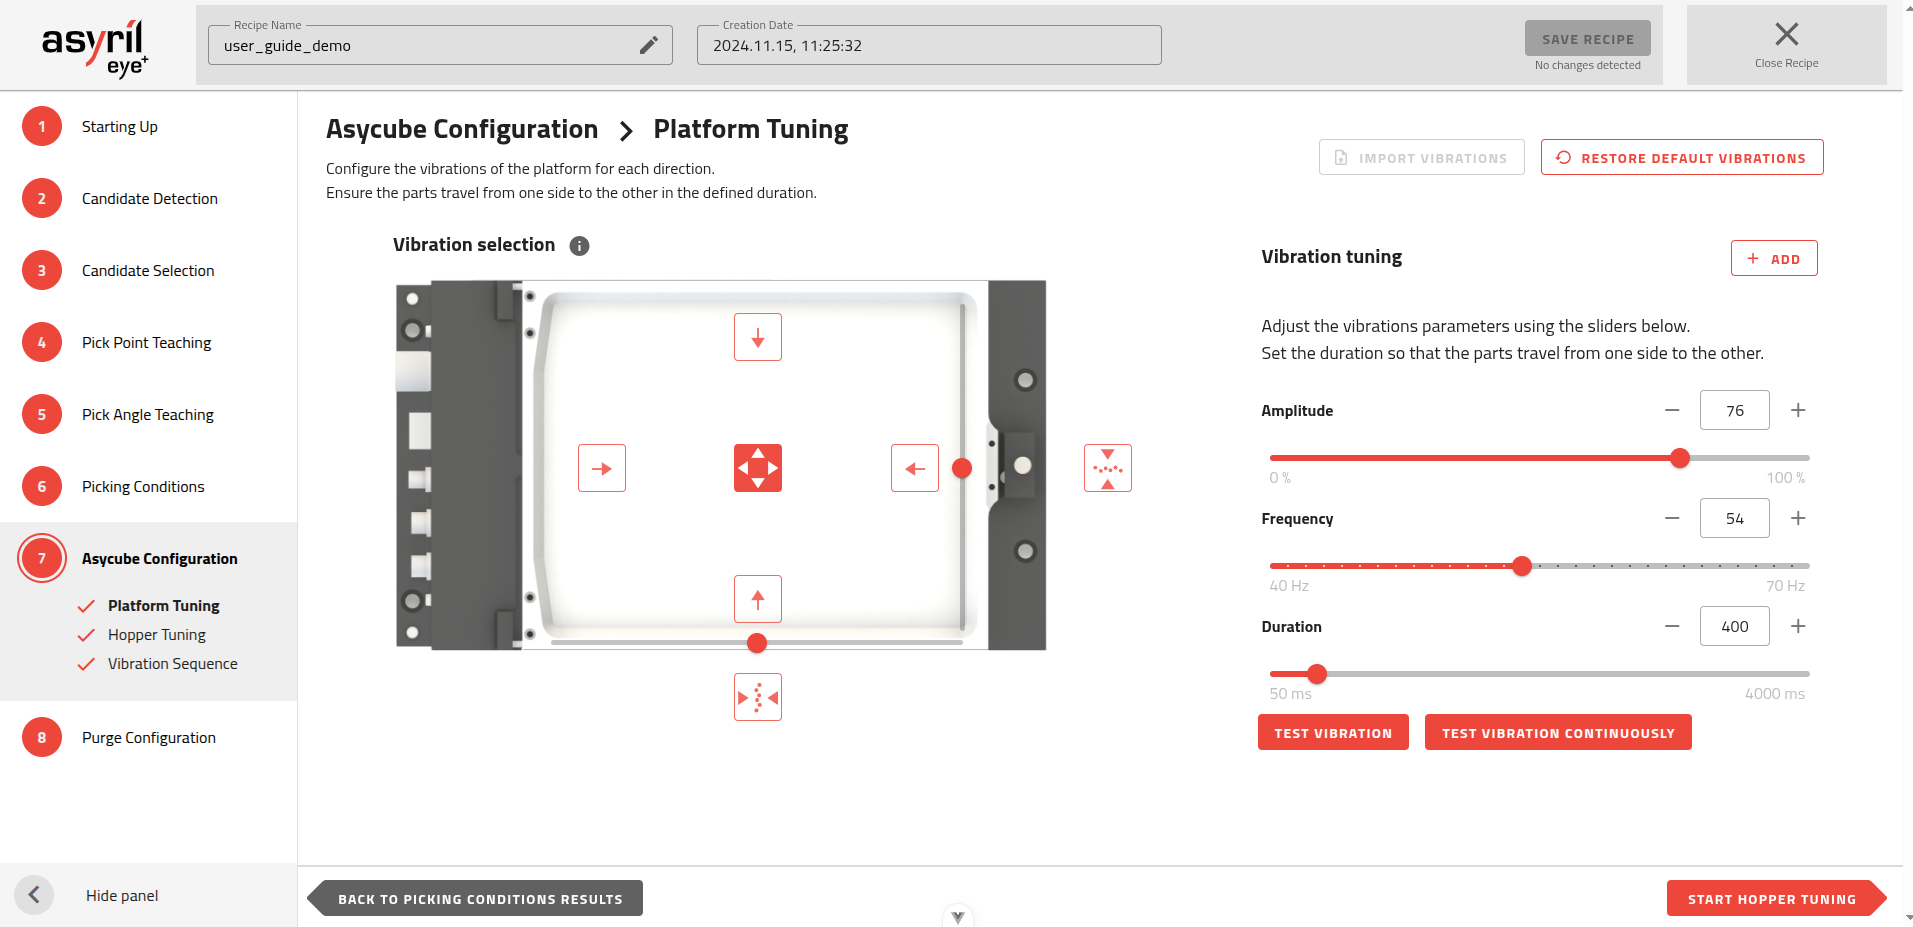The image size is (1913, 927).
Task: Select the leftward vibration arrow on the platform
Action: point(915,468)
